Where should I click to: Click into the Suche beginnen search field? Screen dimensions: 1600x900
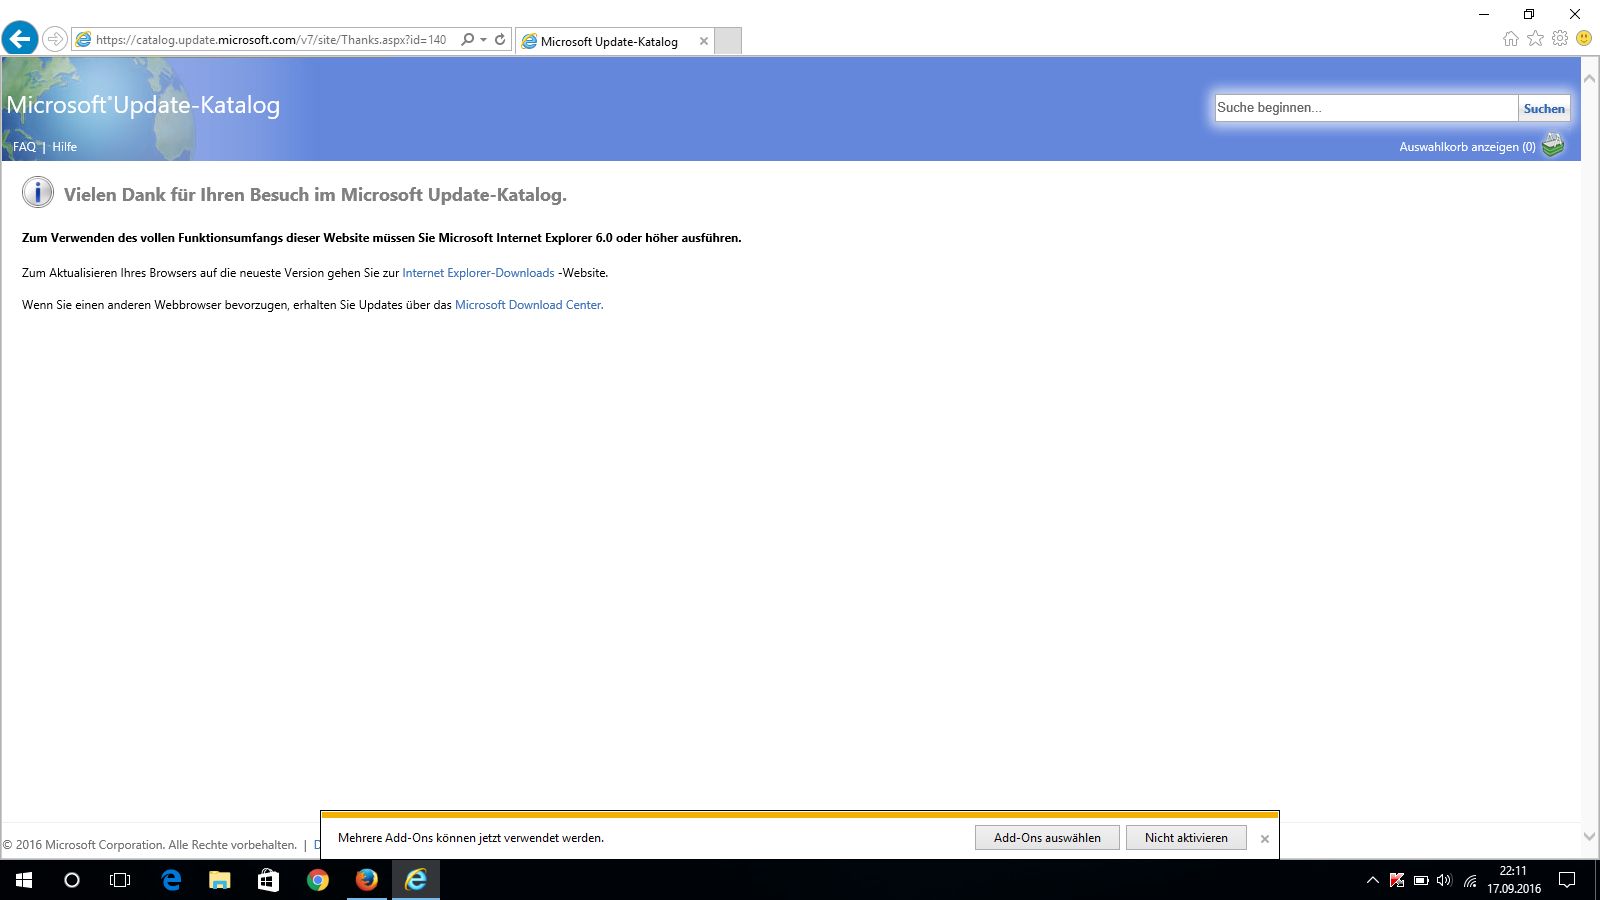click(1365, 108)
